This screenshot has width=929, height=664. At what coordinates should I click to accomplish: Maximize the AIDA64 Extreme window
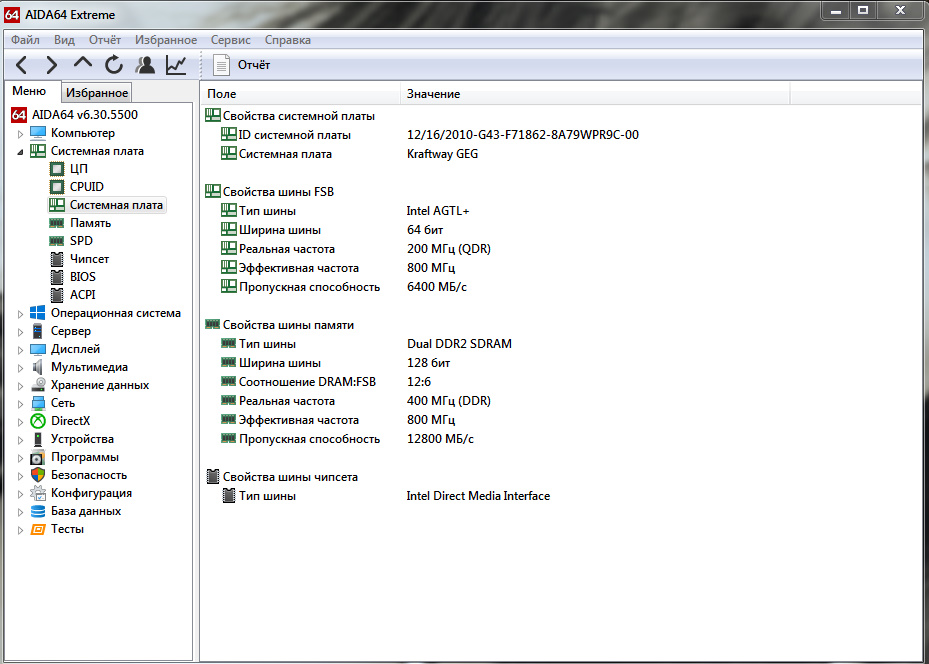tap(863, 11)
